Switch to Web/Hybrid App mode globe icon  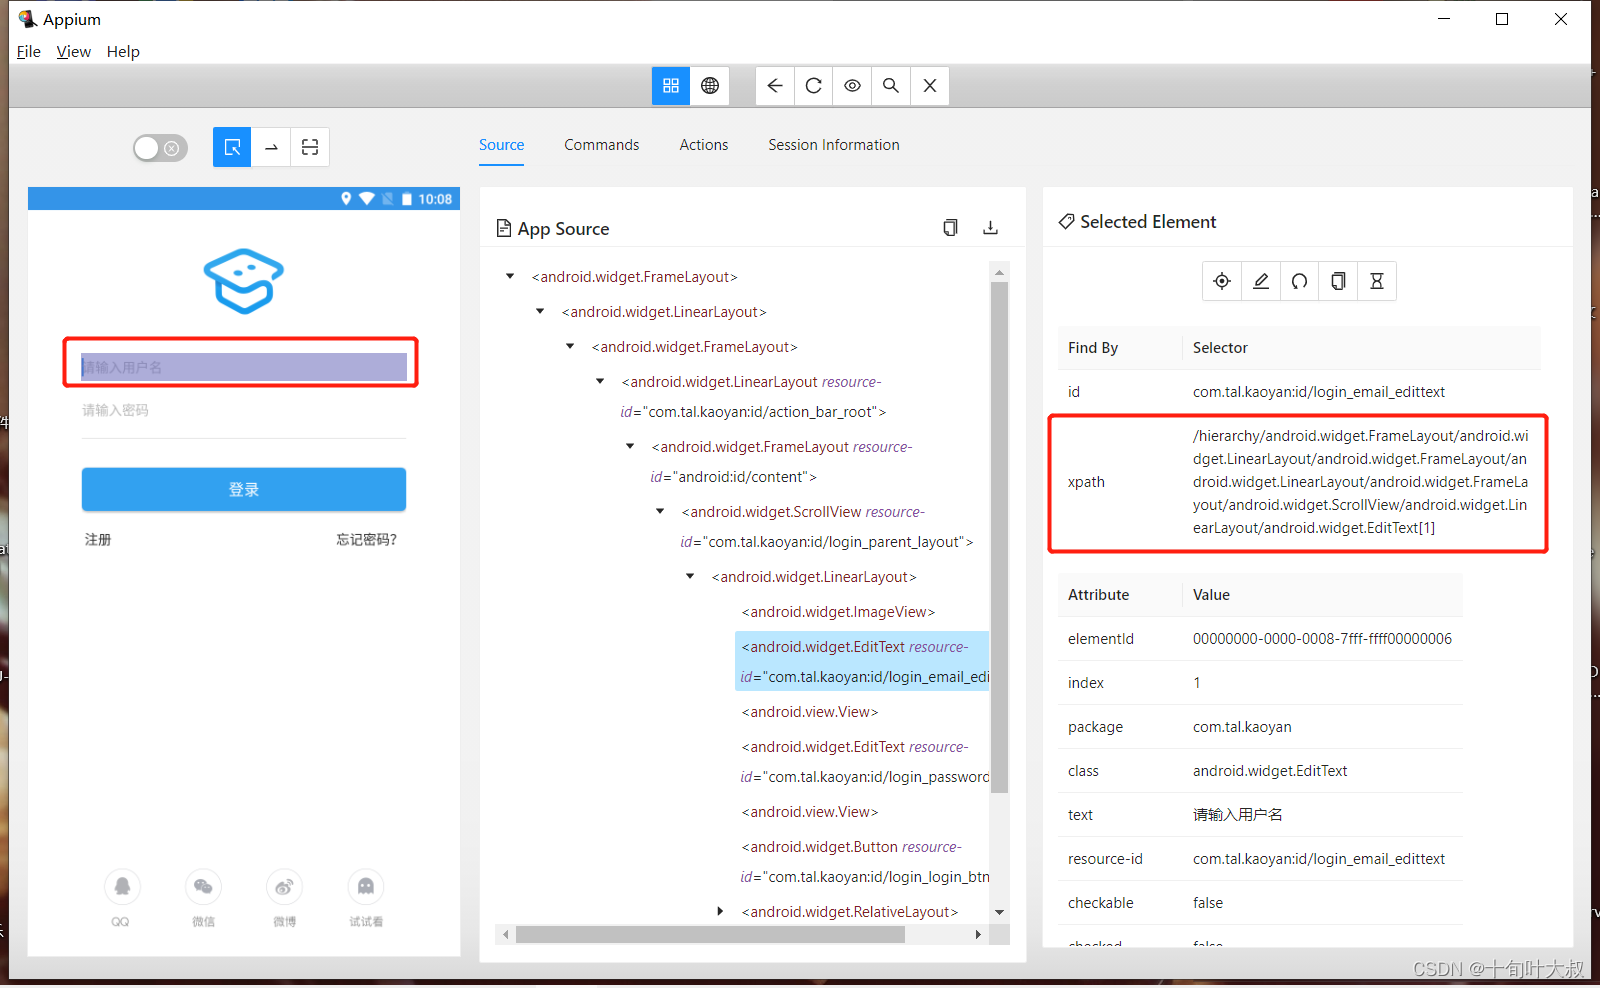point(710,86)
